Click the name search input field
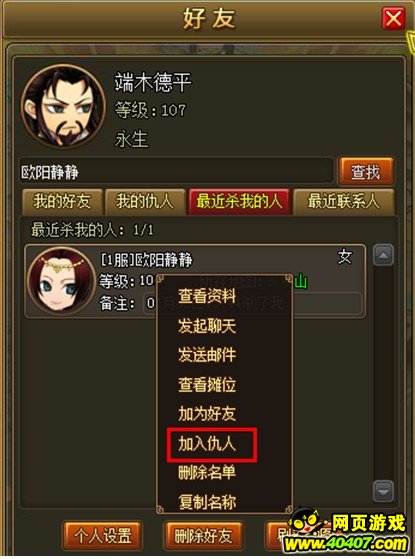 (x=176, y=172)
